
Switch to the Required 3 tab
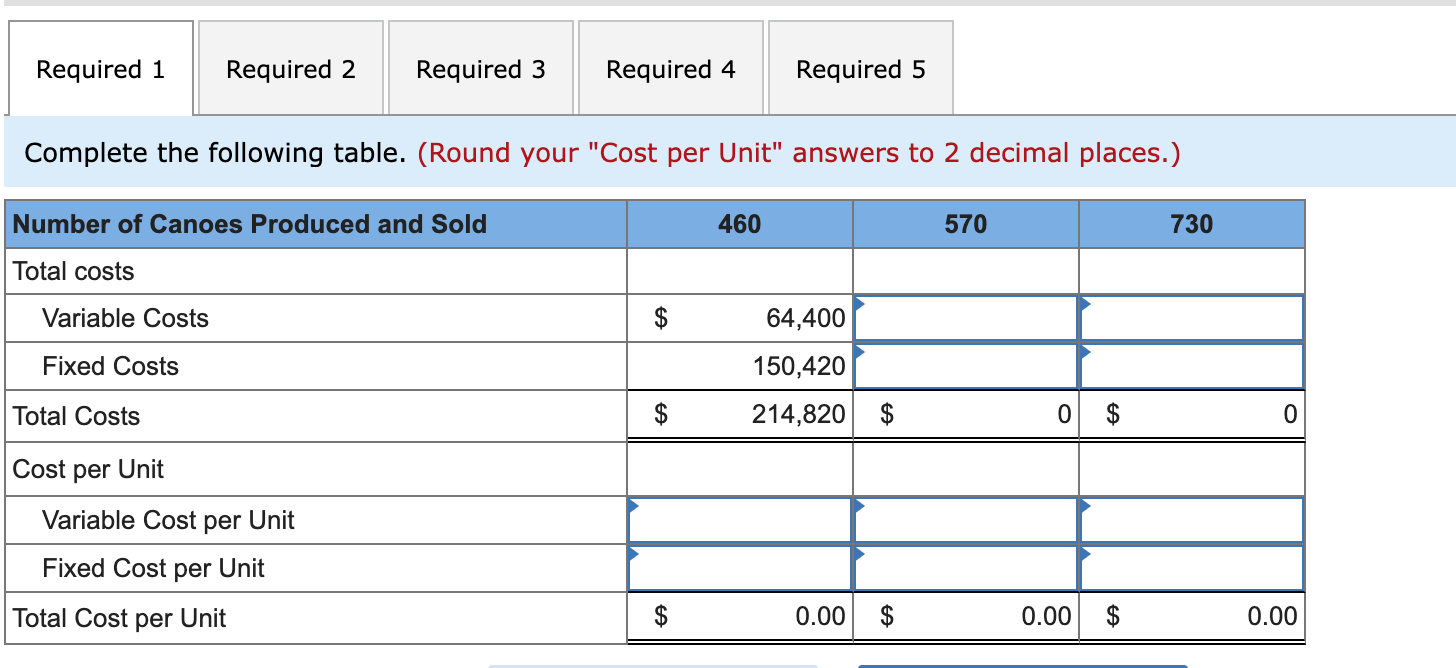(x=480, y=68)
